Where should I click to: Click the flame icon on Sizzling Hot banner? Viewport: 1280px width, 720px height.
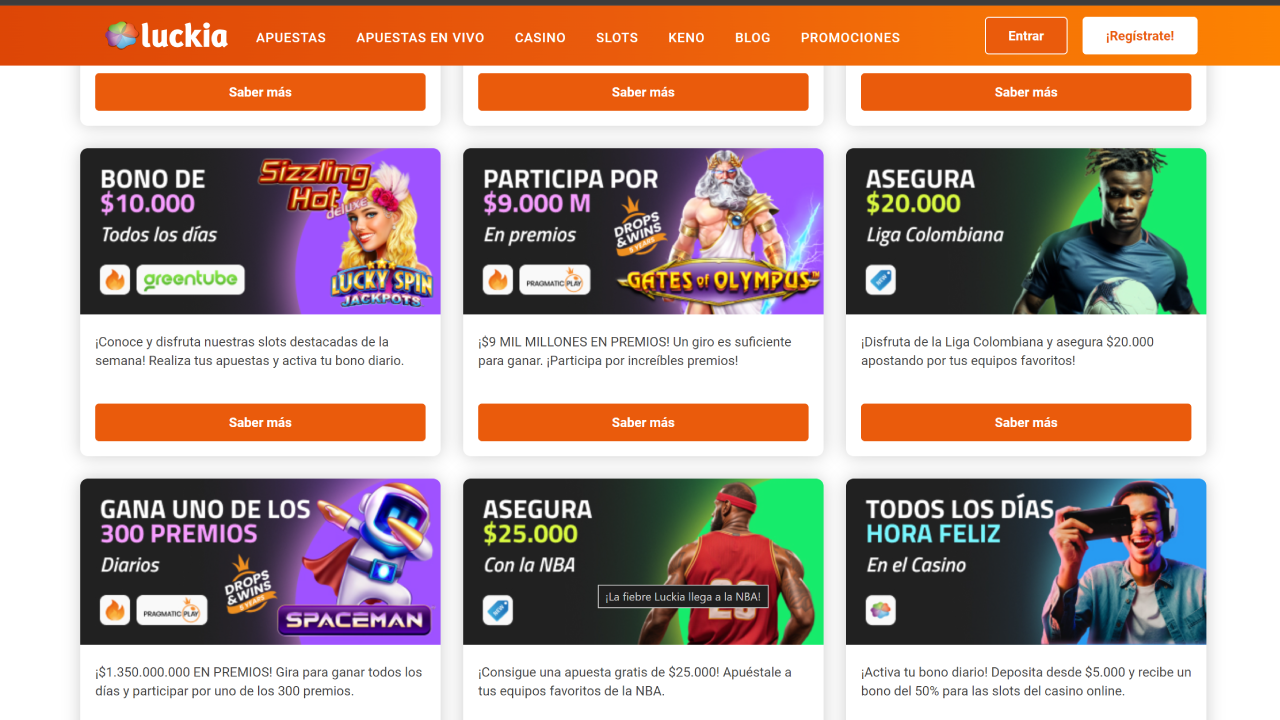click(115, 280)
